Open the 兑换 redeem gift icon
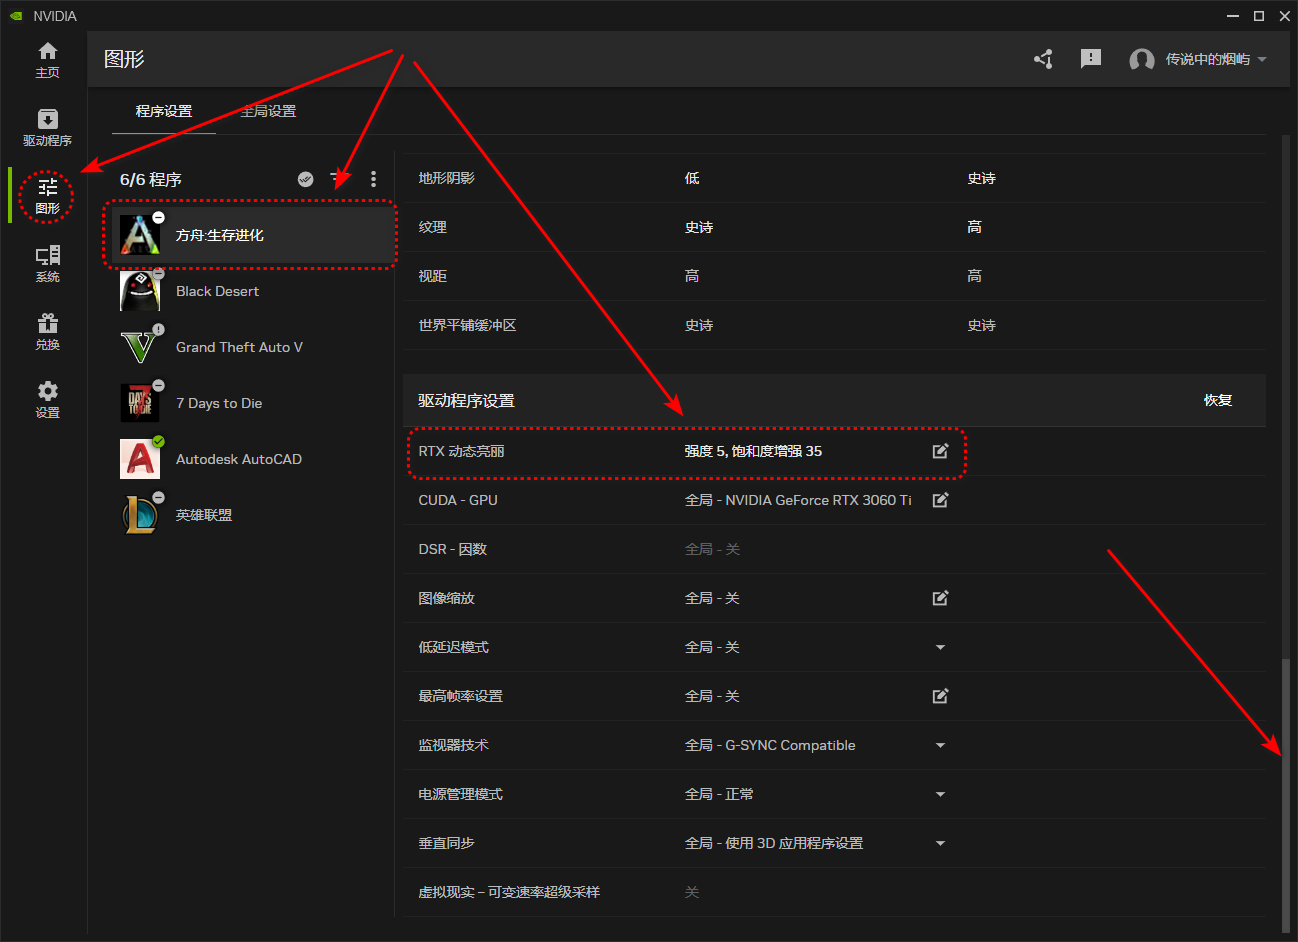This screenshot has width=1298, height=942. click(x=47, y=332)
